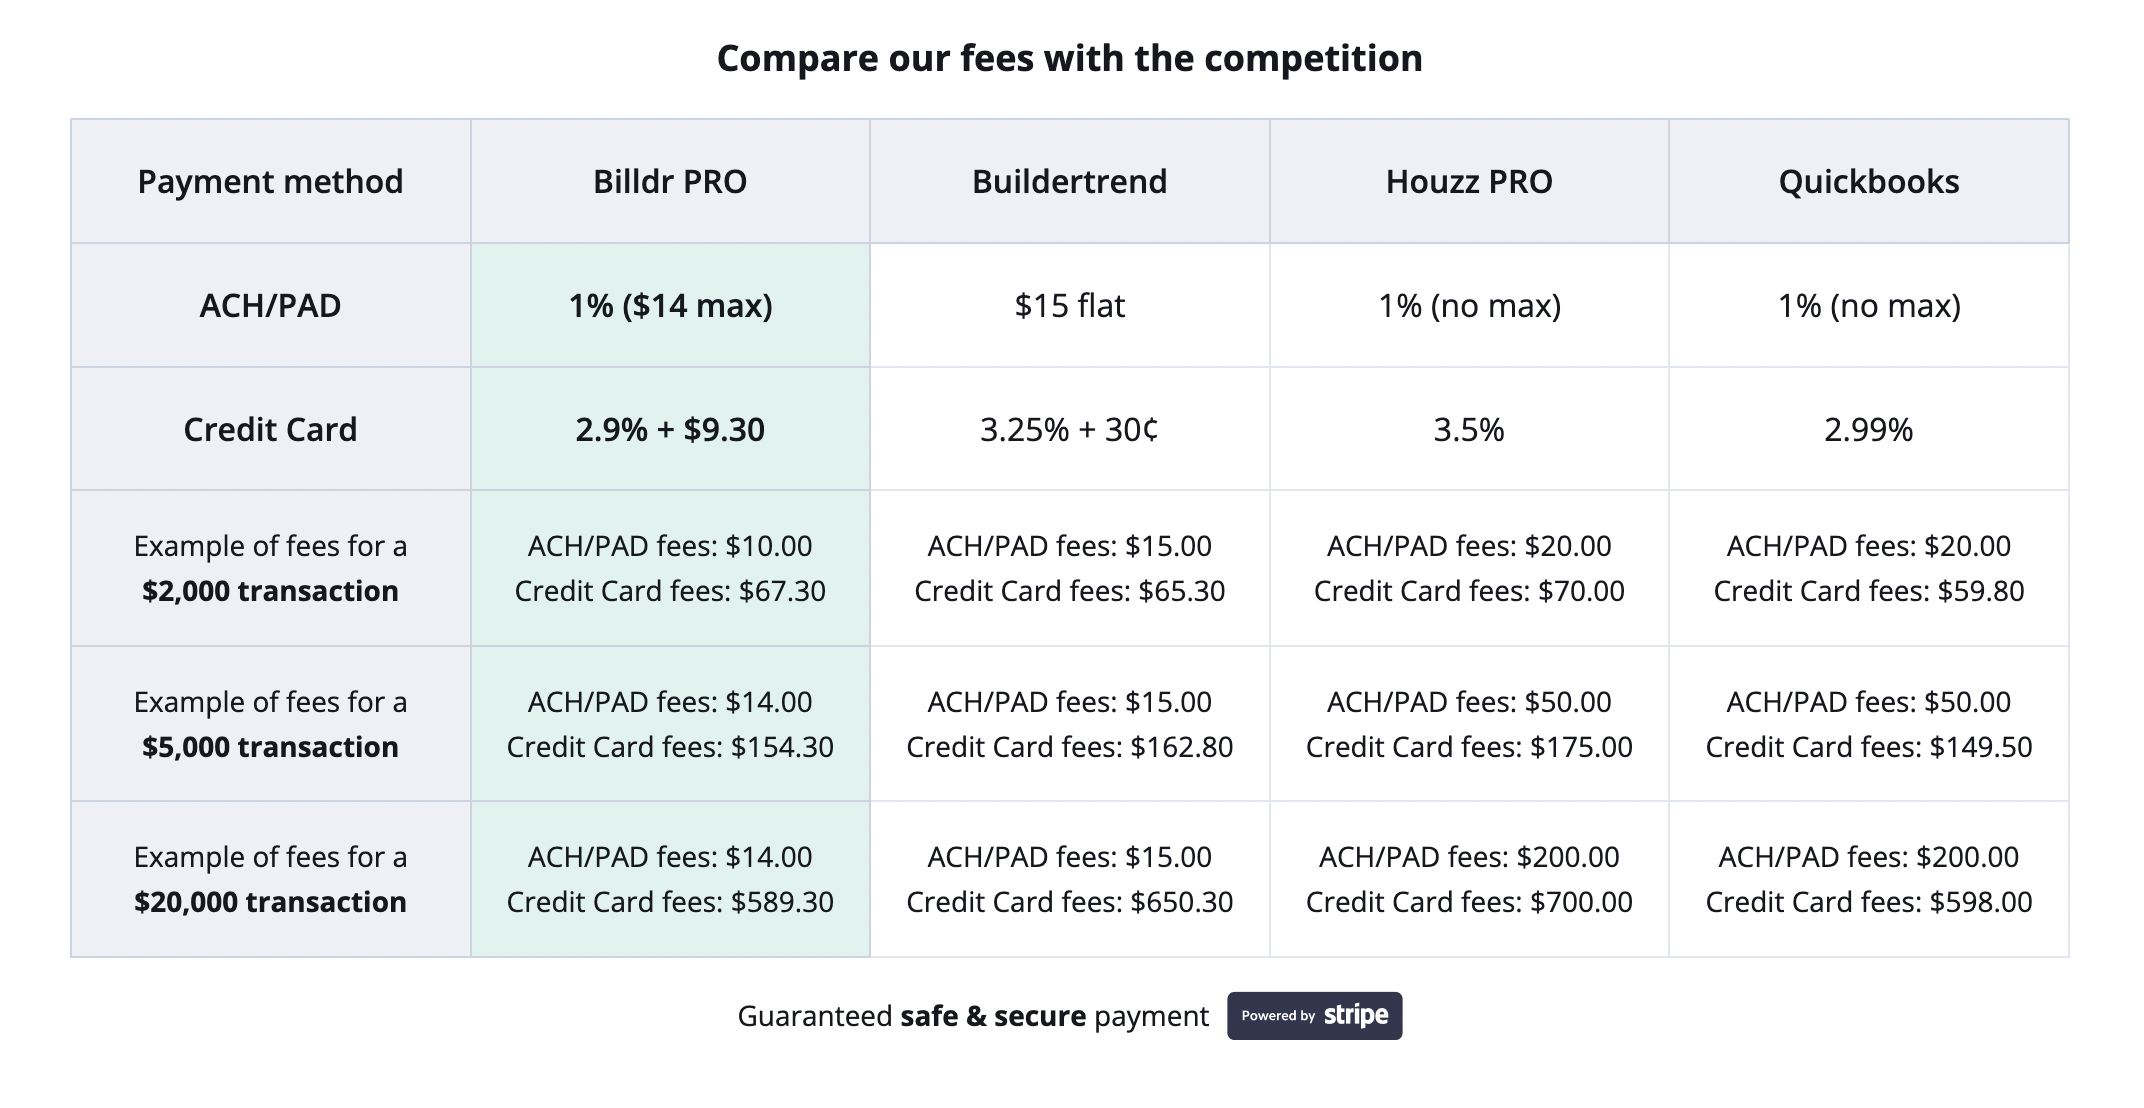This screenshot has width=2144, height=1108.
Task: Click the Buildertrend column header
Action: (x=1069, y=182)
